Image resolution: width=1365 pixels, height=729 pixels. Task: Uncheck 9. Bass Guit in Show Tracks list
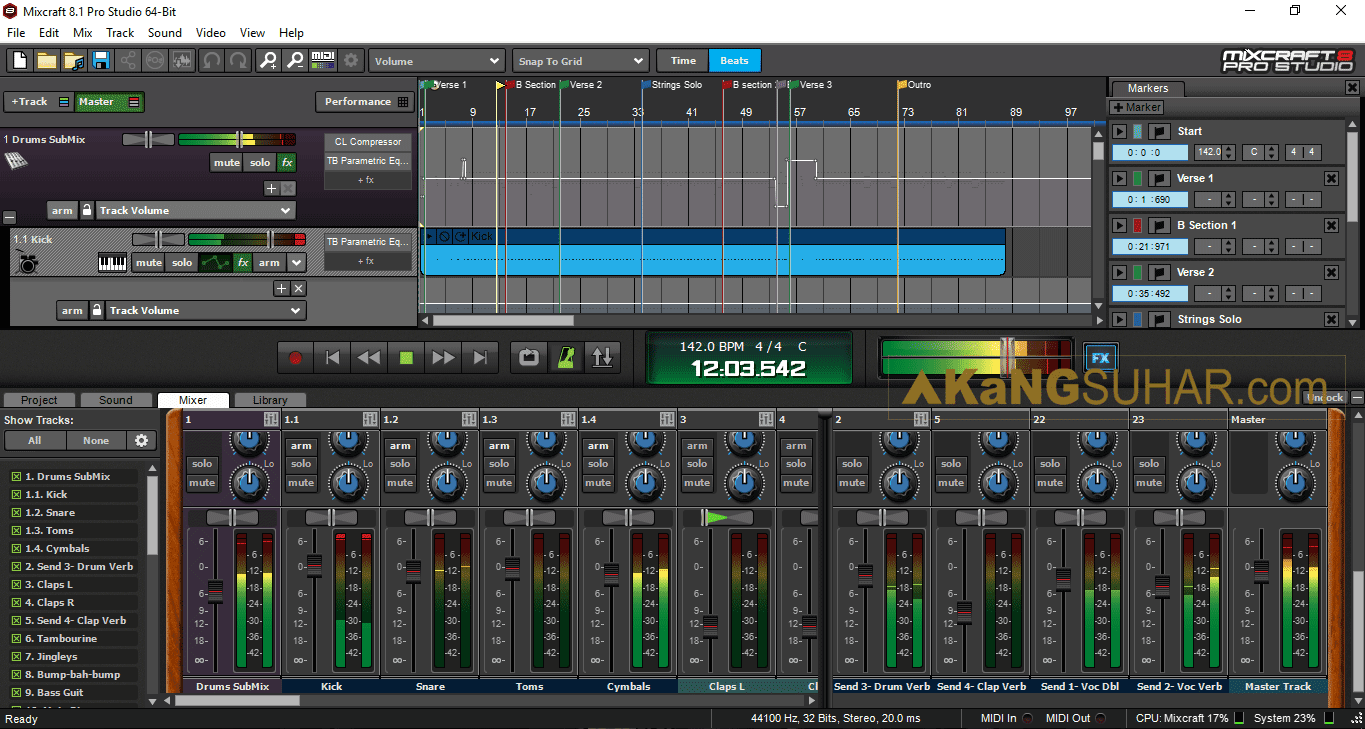(16, 692)
